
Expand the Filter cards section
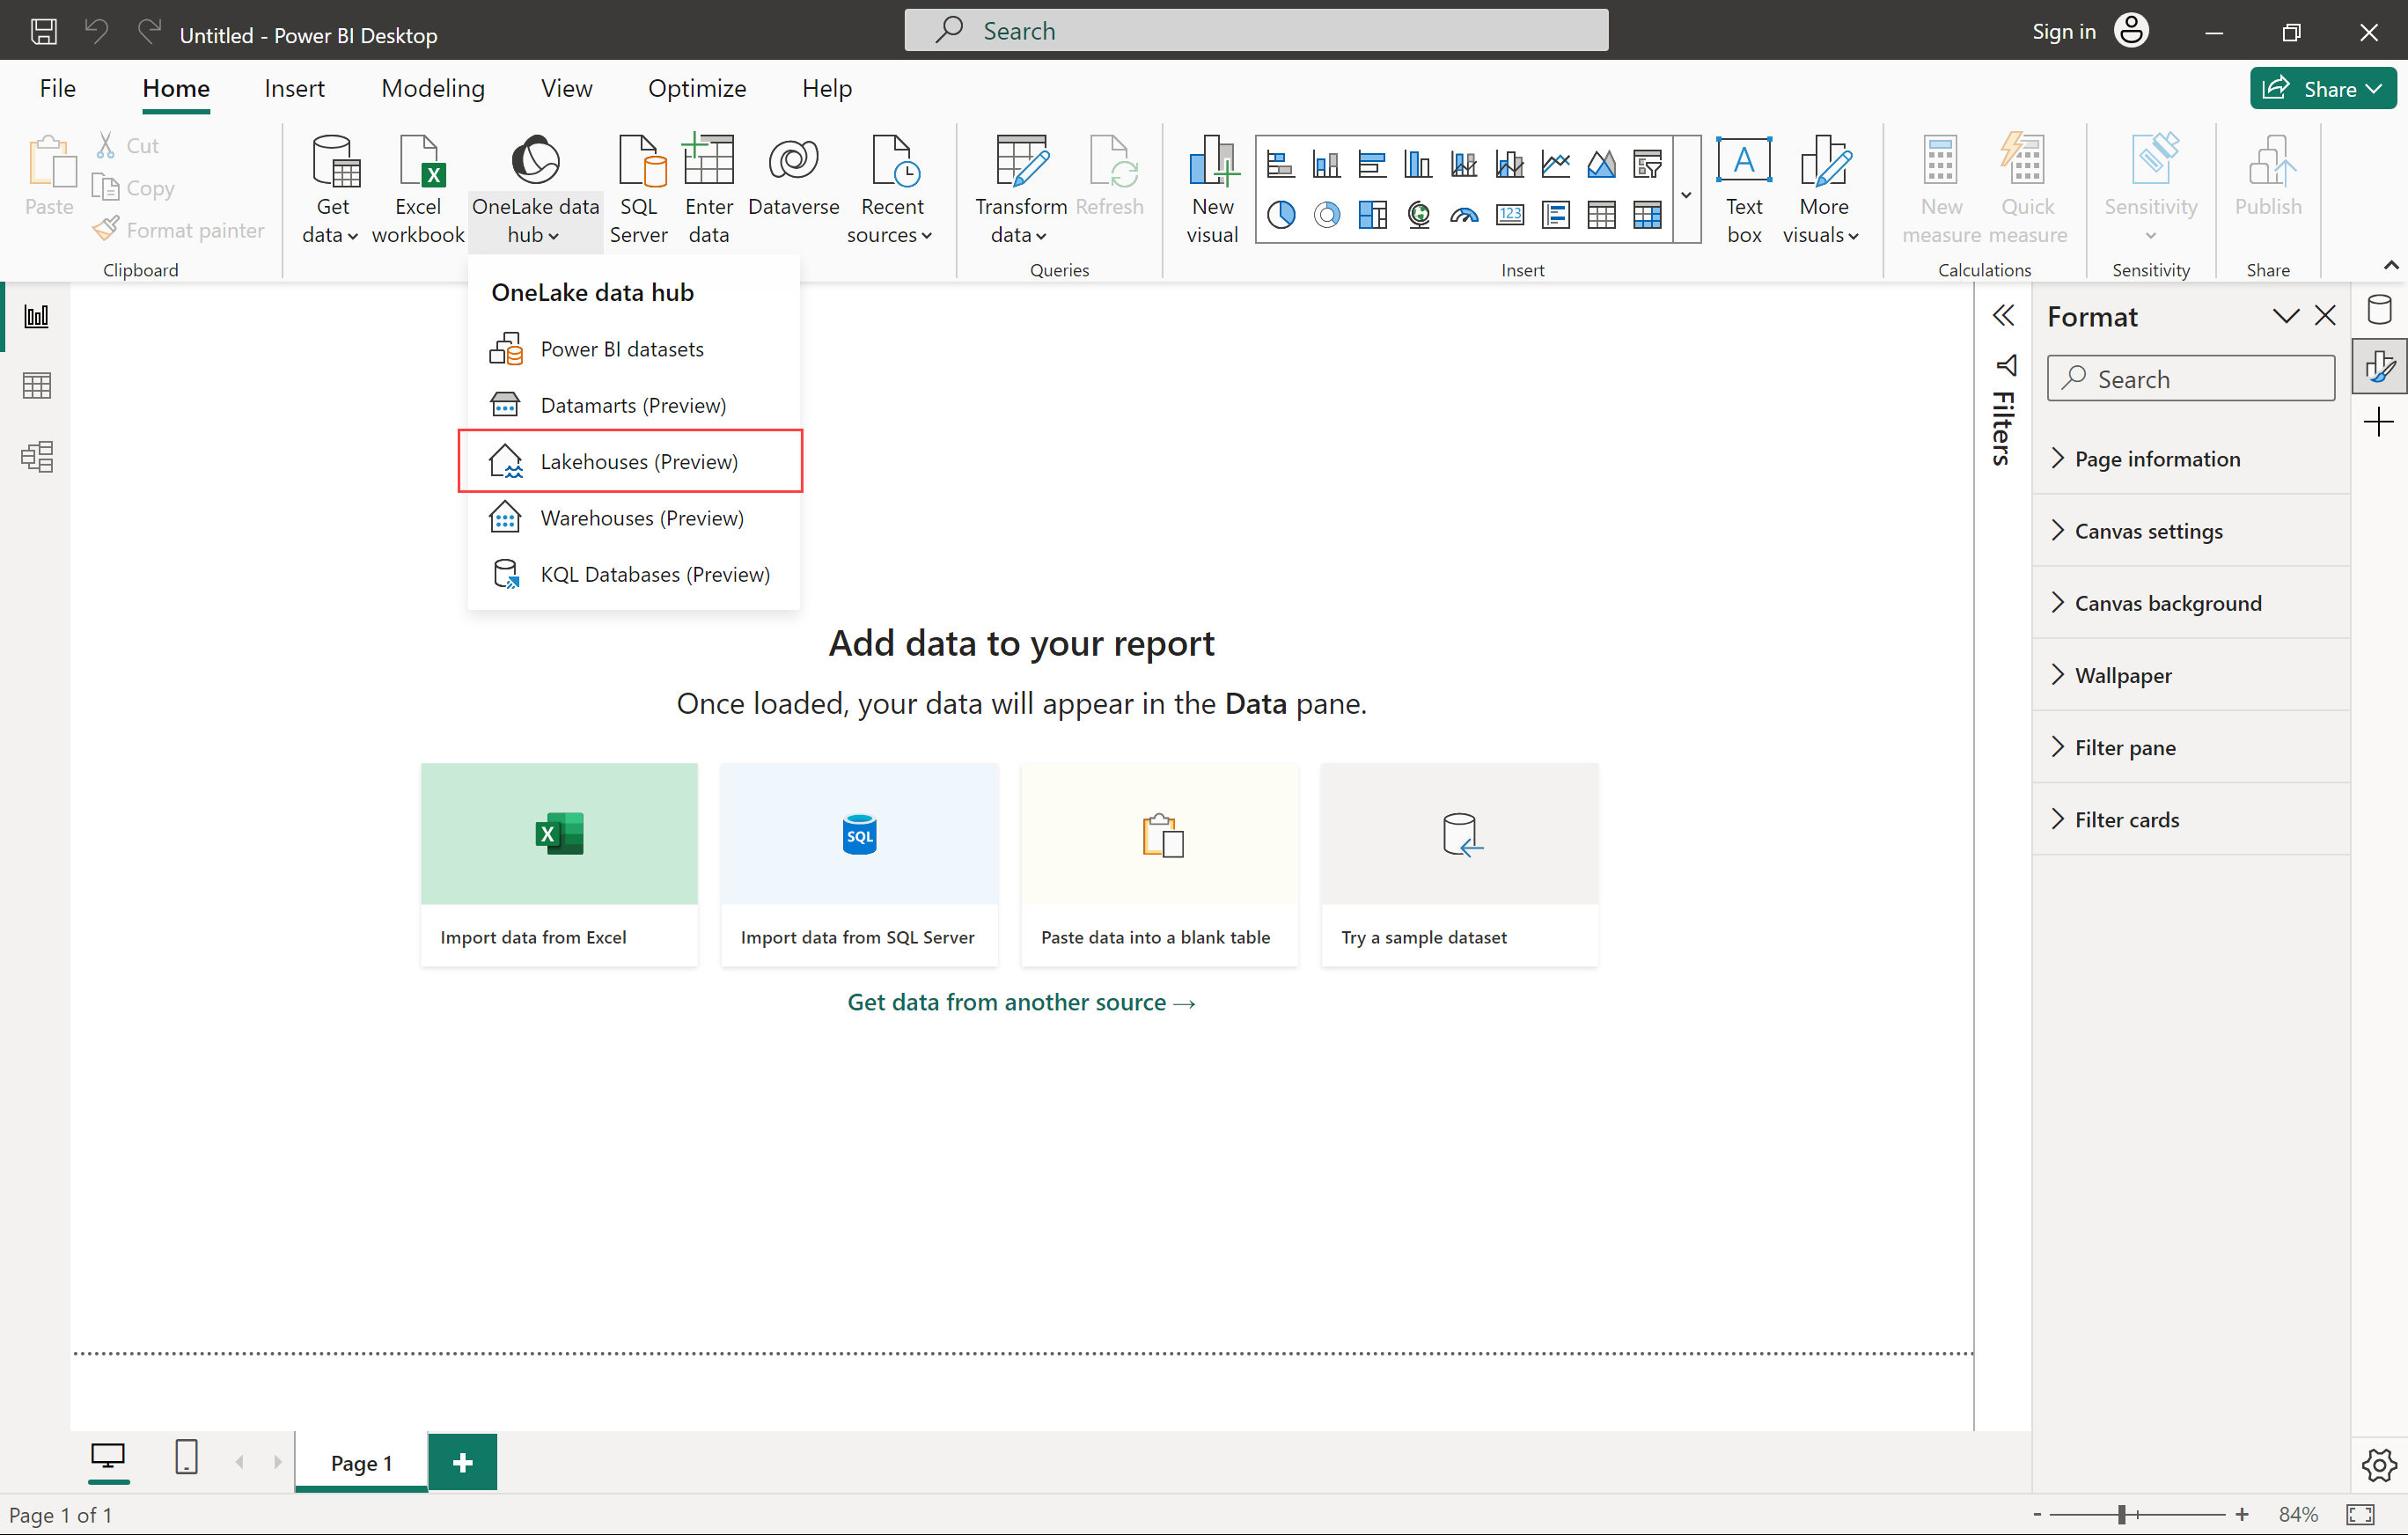point(2191,819)
